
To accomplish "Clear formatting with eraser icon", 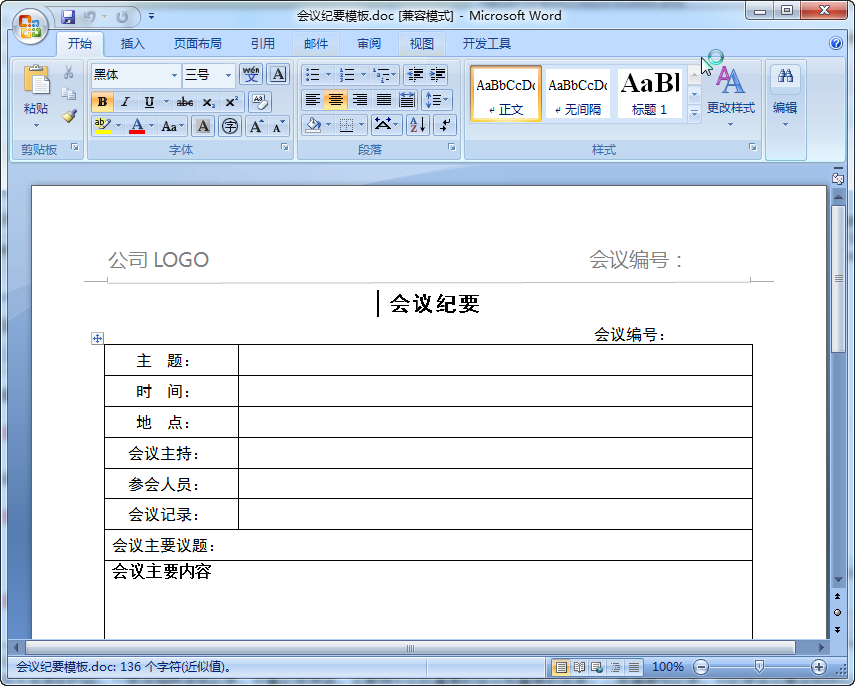I will 260,101.
